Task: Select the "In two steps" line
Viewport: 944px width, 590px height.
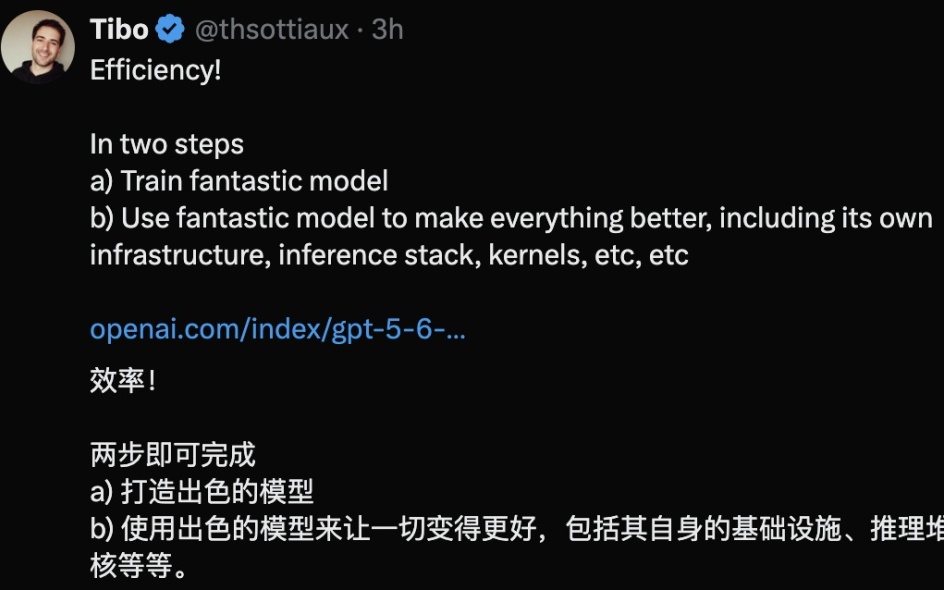Action: (x=167, y=144)
